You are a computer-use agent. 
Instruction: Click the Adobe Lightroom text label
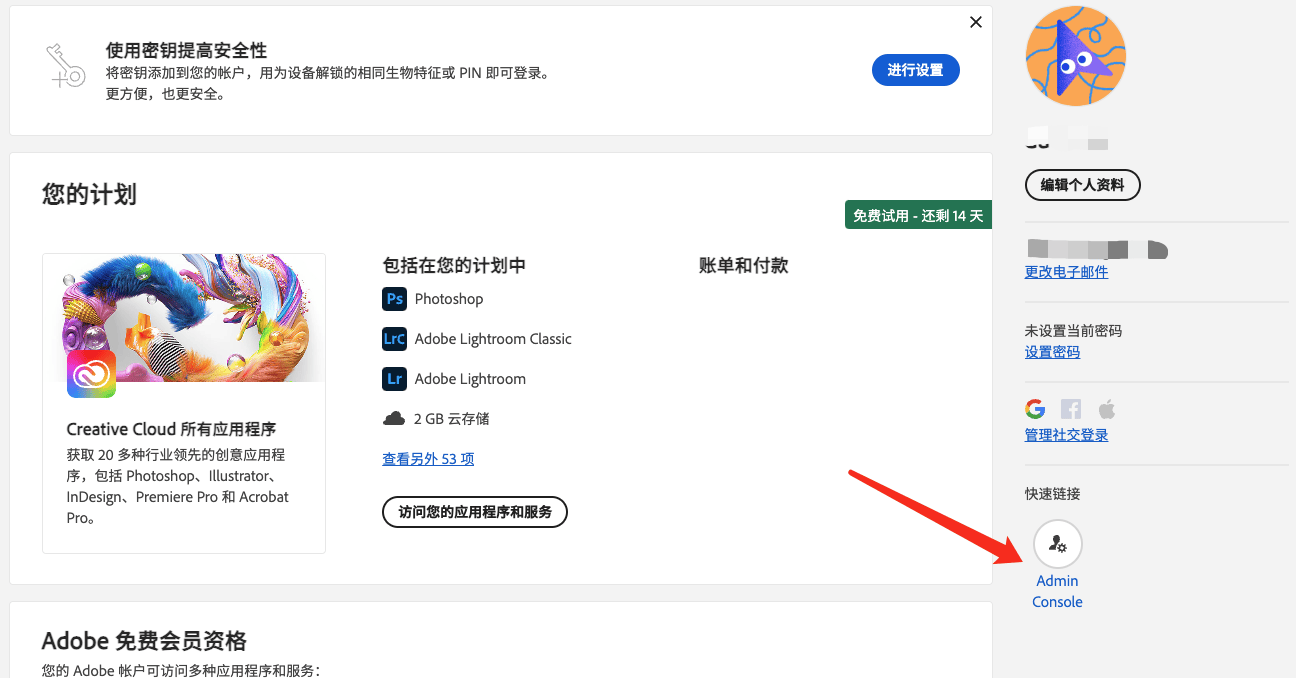tap(470, 378)
